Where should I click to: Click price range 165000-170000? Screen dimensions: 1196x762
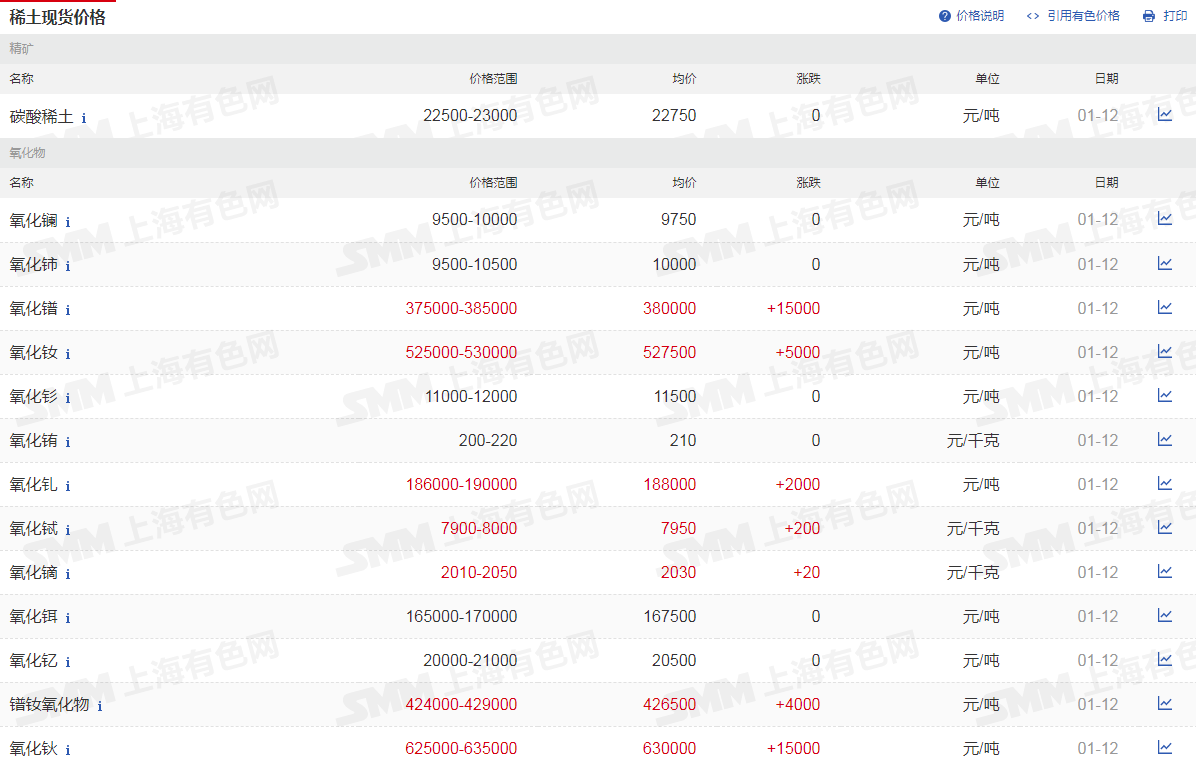pyautogui.click(x=461, y=616)
